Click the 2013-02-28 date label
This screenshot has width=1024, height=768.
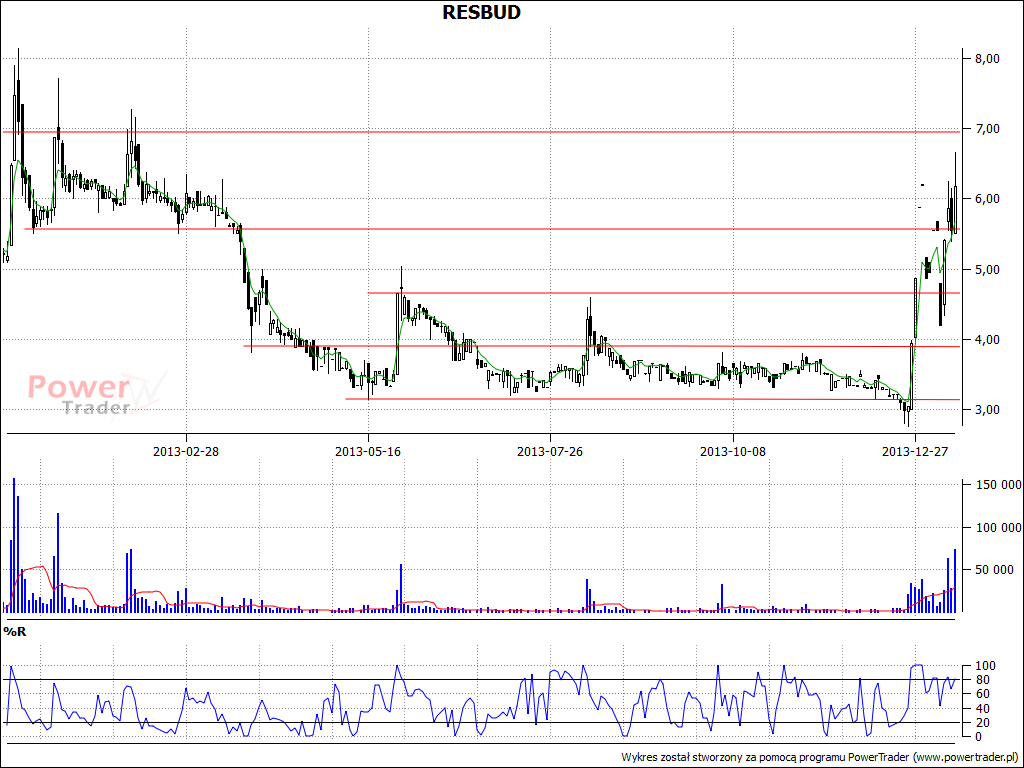(186, 452)
